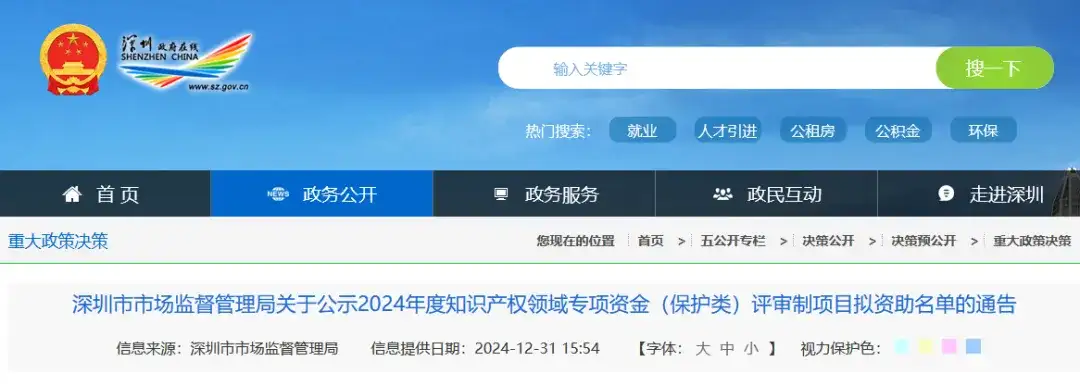The height and width of the screenshot is (386, 1080).
Task: Select small font size 小
Action: (x=751, y=349)
